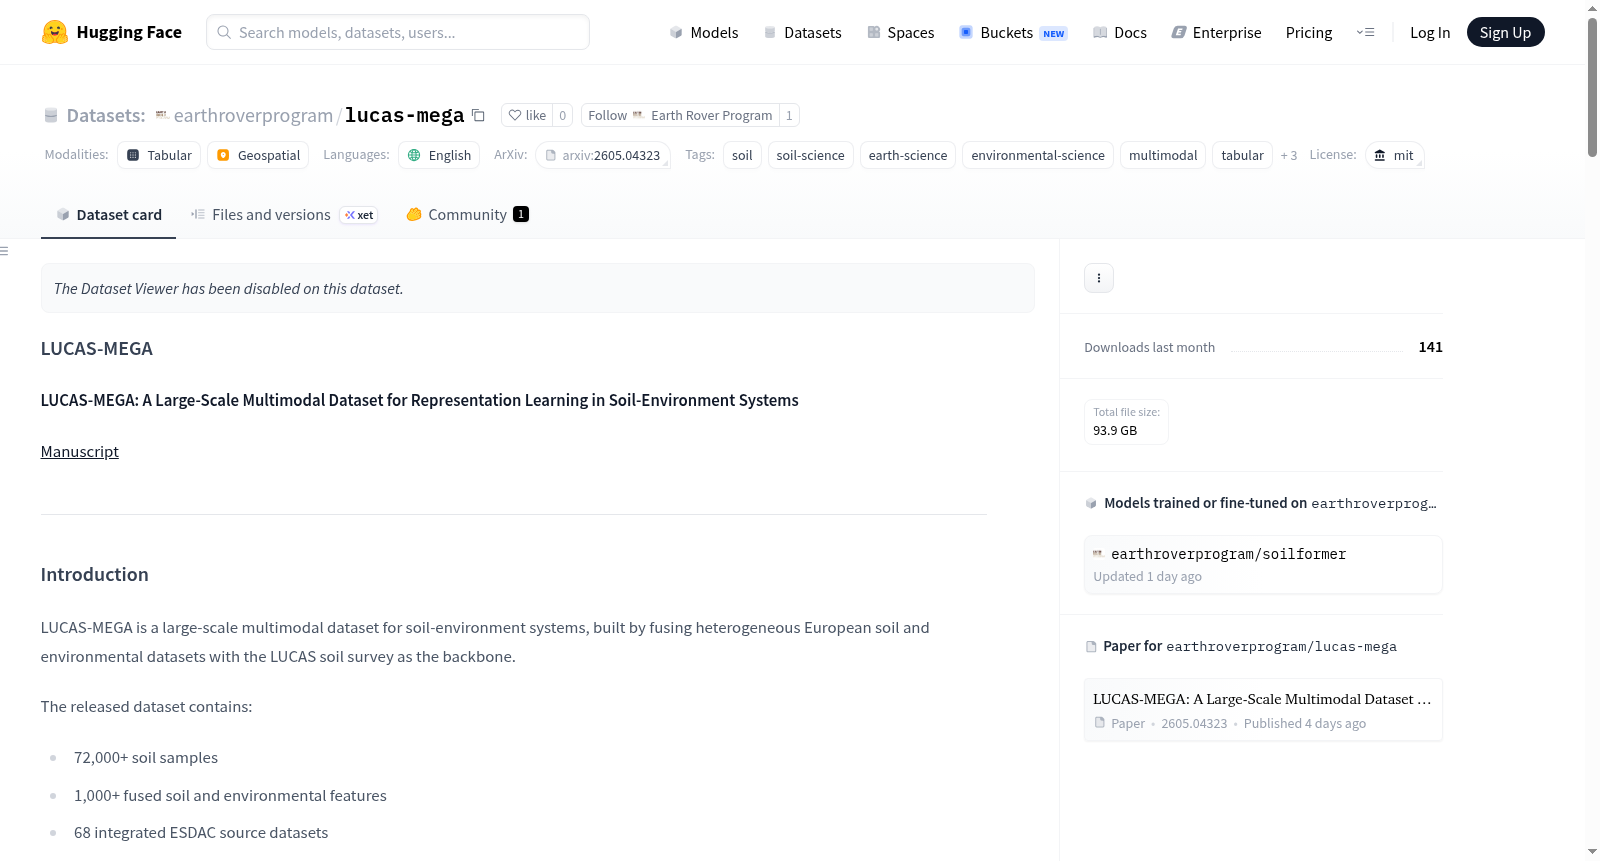This screenshot has width=1600, height=861.
Task: Click the follower count next to Follow
Action: point(789,115)
